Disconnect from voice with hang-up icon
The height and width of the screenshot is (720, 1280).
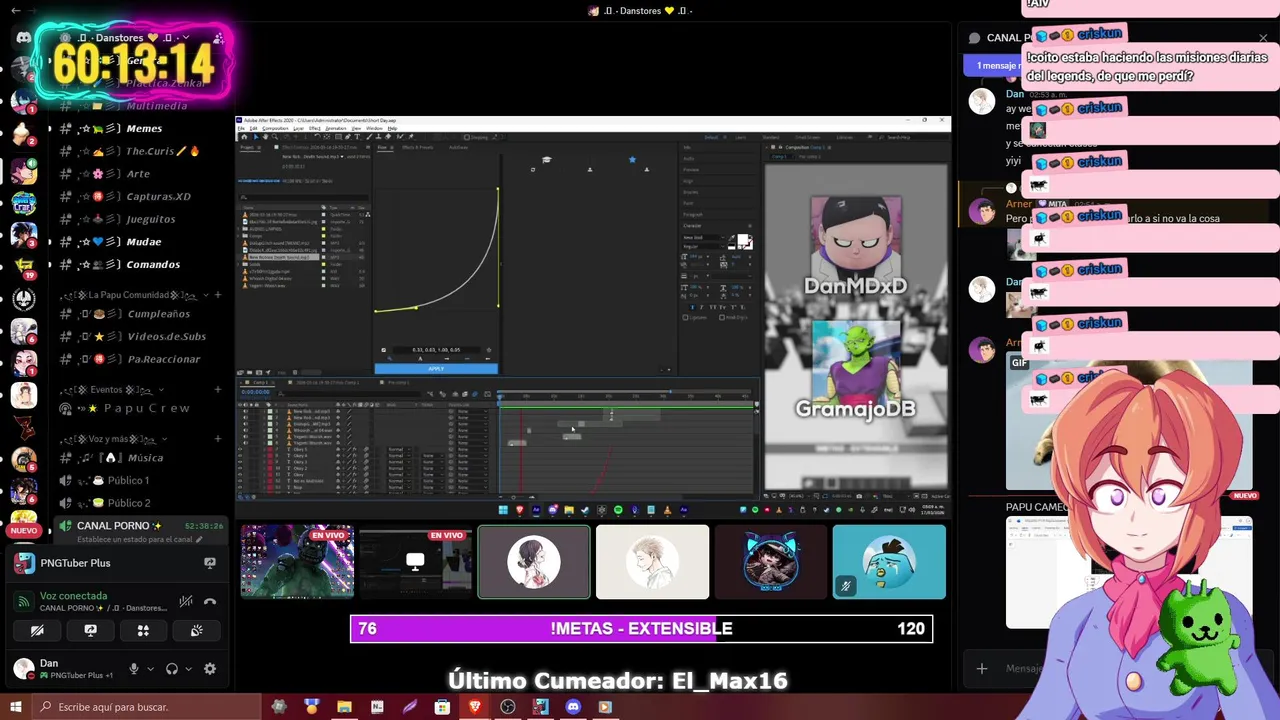click(x=210, y=601)
